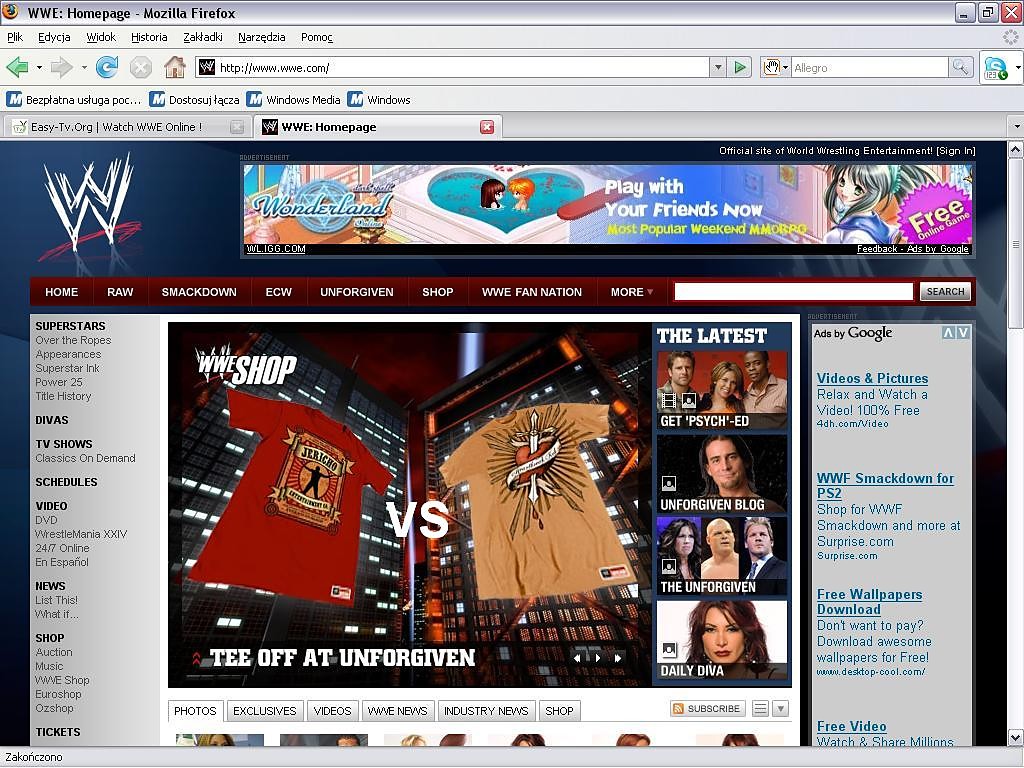Expand the address bar URL history dropdown
The width and height of the screenshot is (1024, 768).
(718, 67)
